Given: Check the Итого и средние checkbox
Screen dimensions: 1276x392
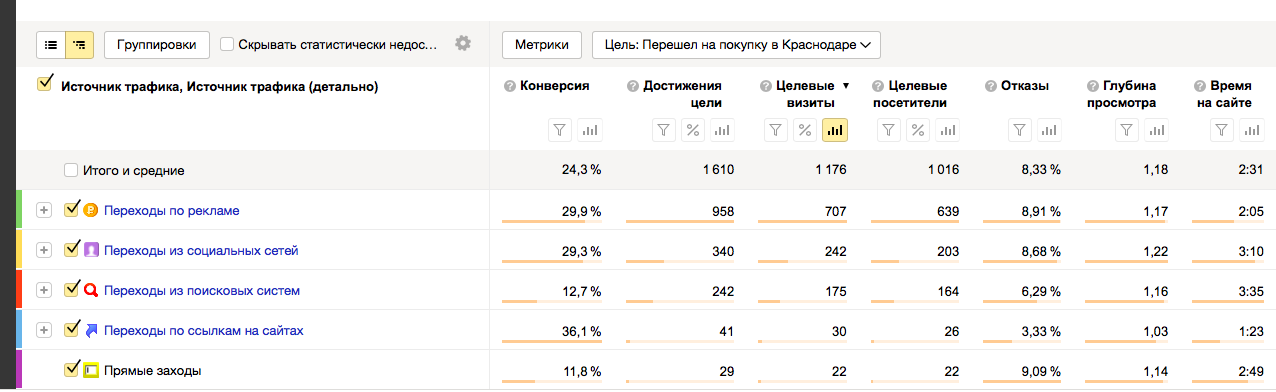Looking at the screenshot, I should coord(71,170).
